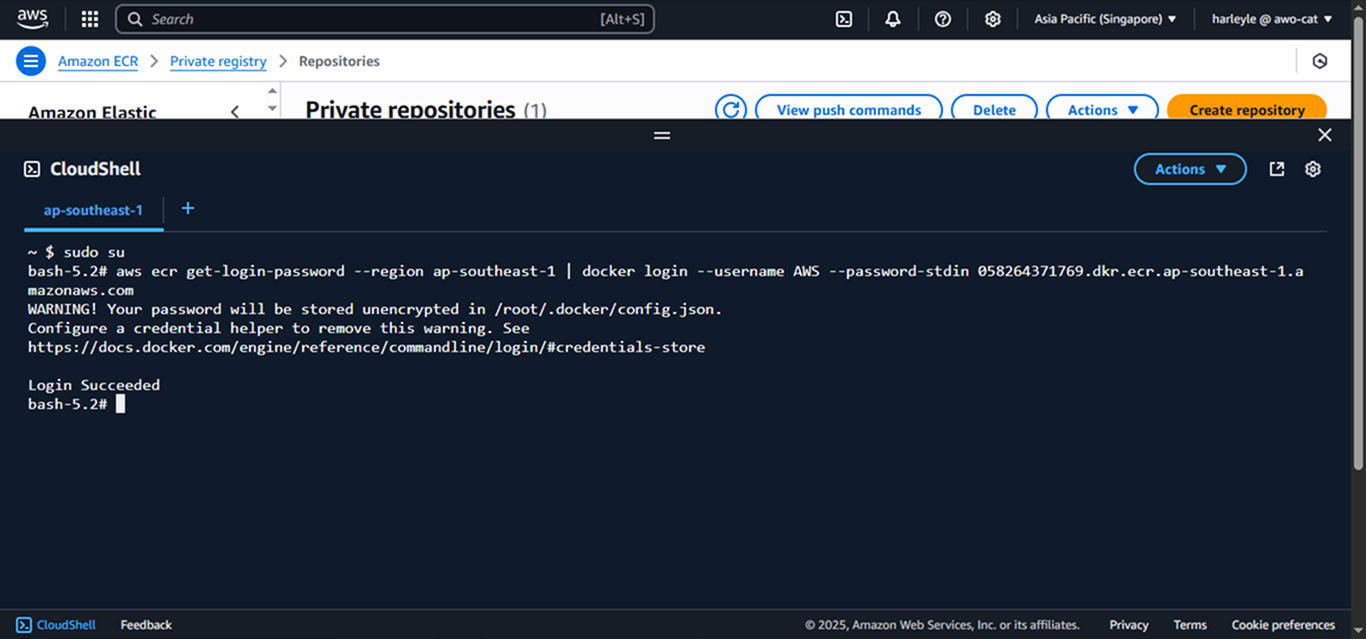Click the CloudShell panel drag handle

(662, 135)
